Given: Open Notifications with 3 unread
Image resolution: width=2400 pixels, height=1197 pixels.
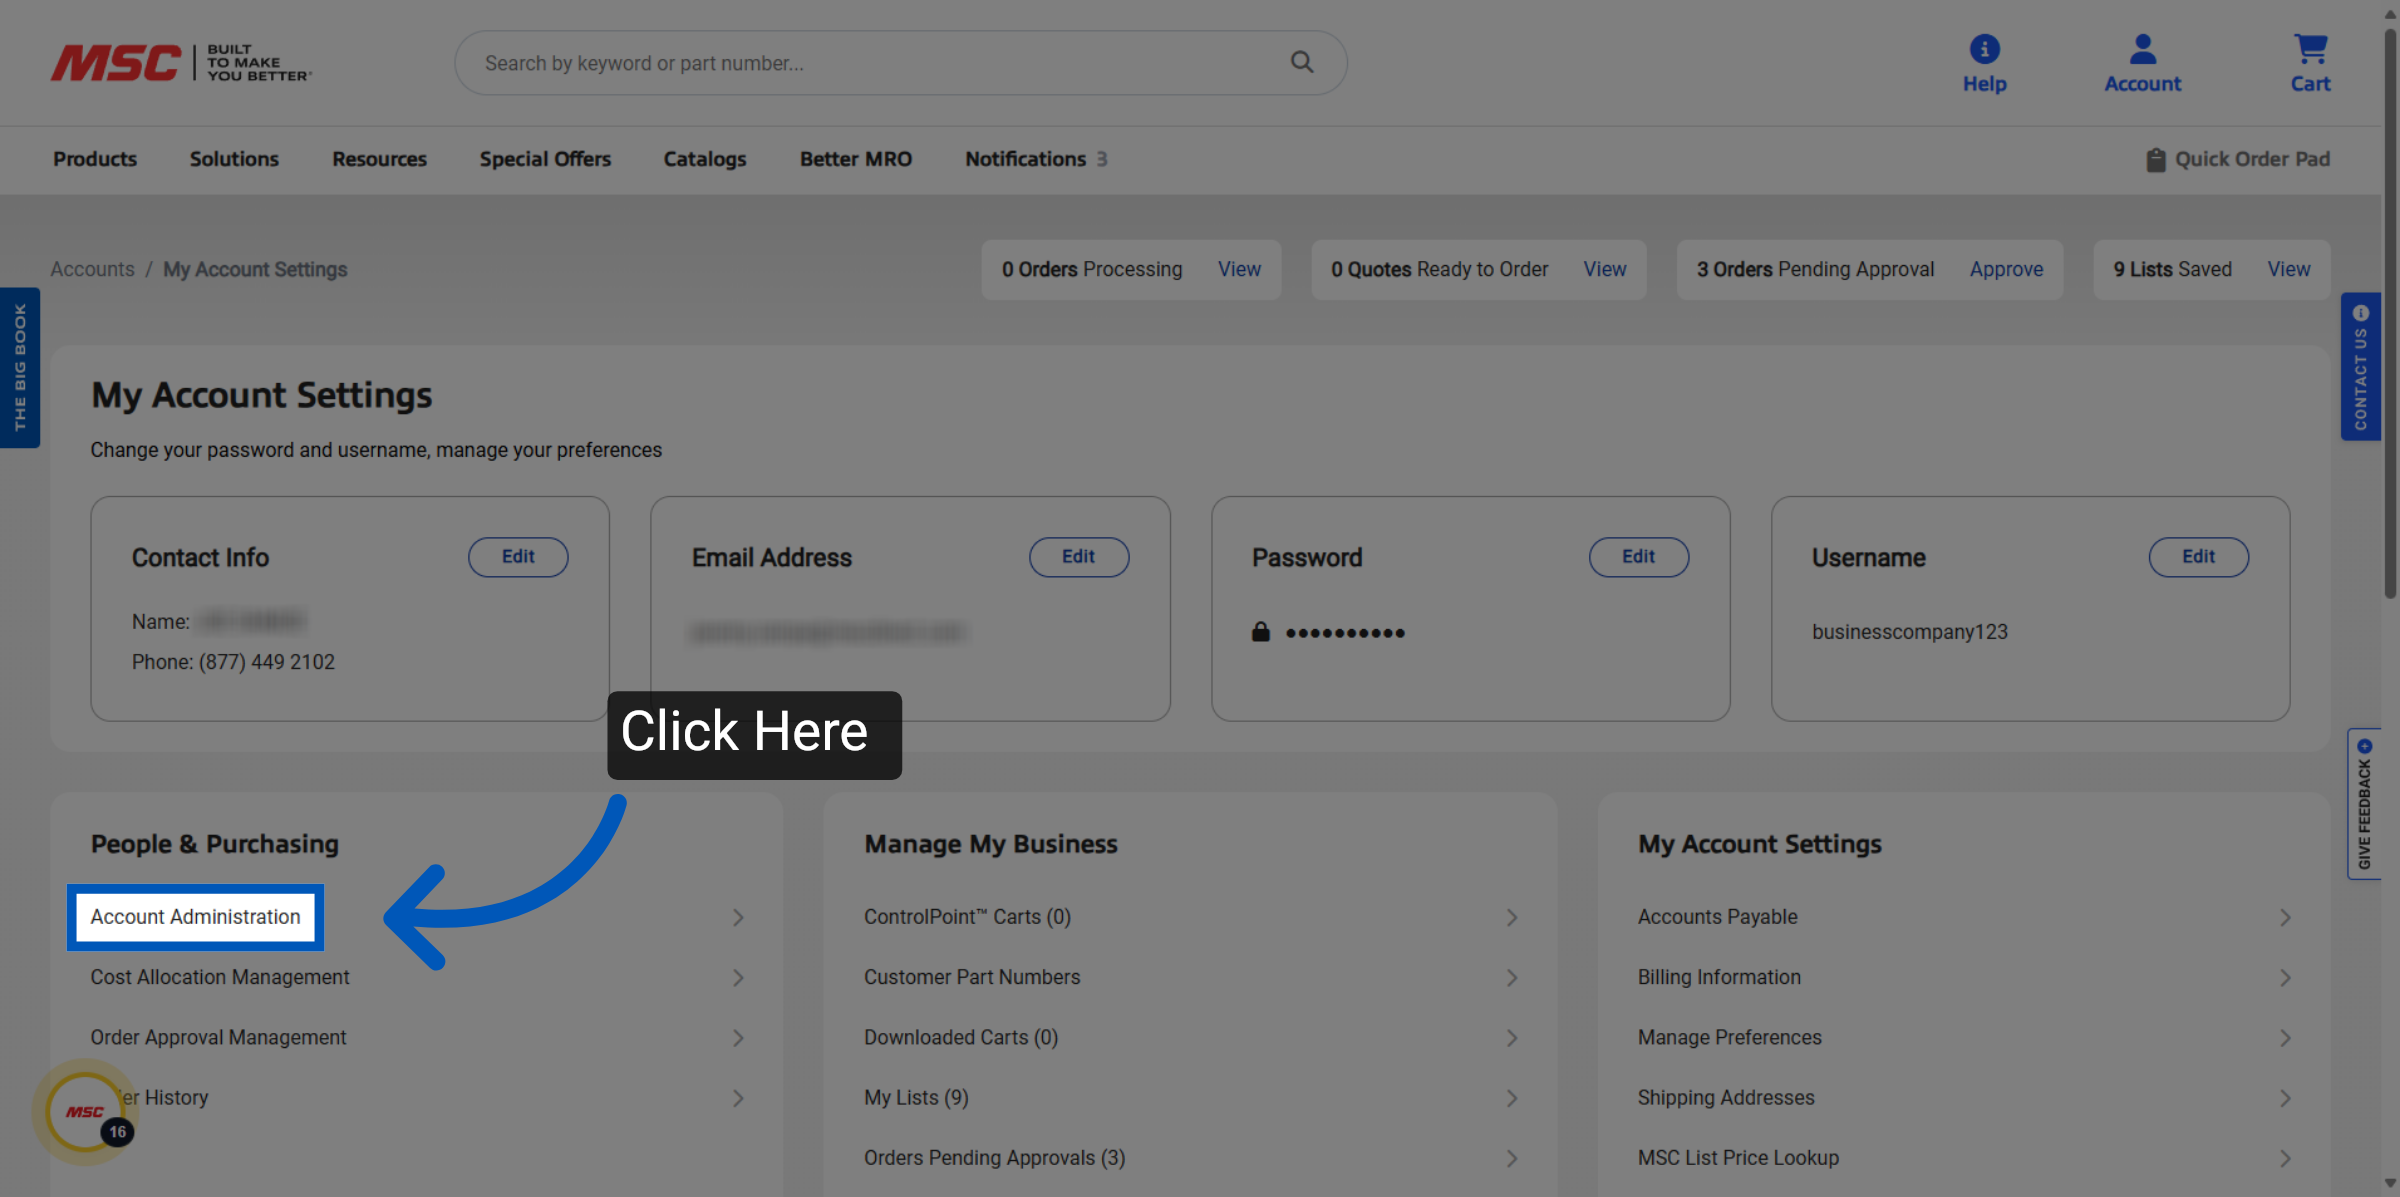Looking at the screenshot, I should click(1036, 159).
